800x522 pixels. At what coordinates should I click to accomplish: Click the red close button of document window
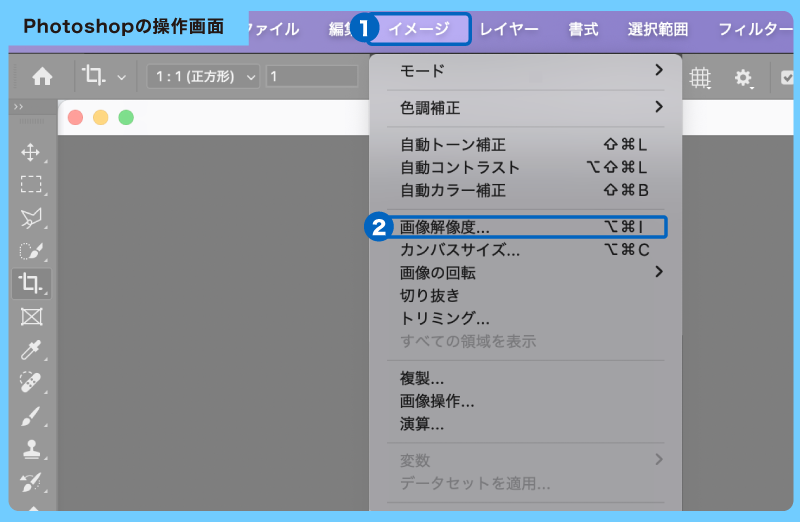coord(76,117)
